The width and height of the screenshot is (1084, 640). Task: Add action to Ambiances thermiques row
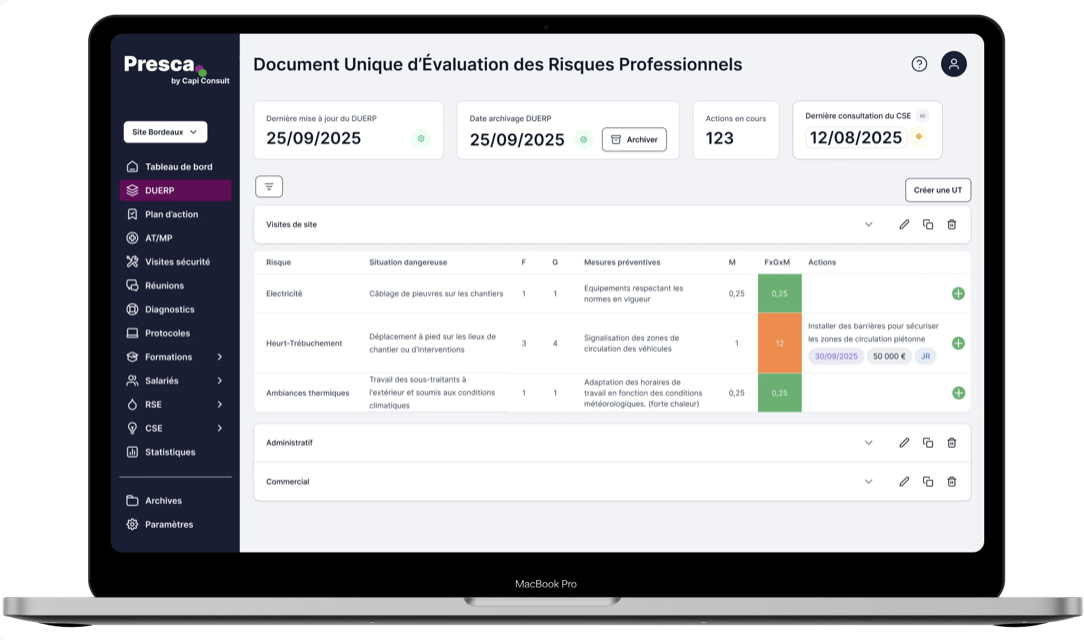958,393
